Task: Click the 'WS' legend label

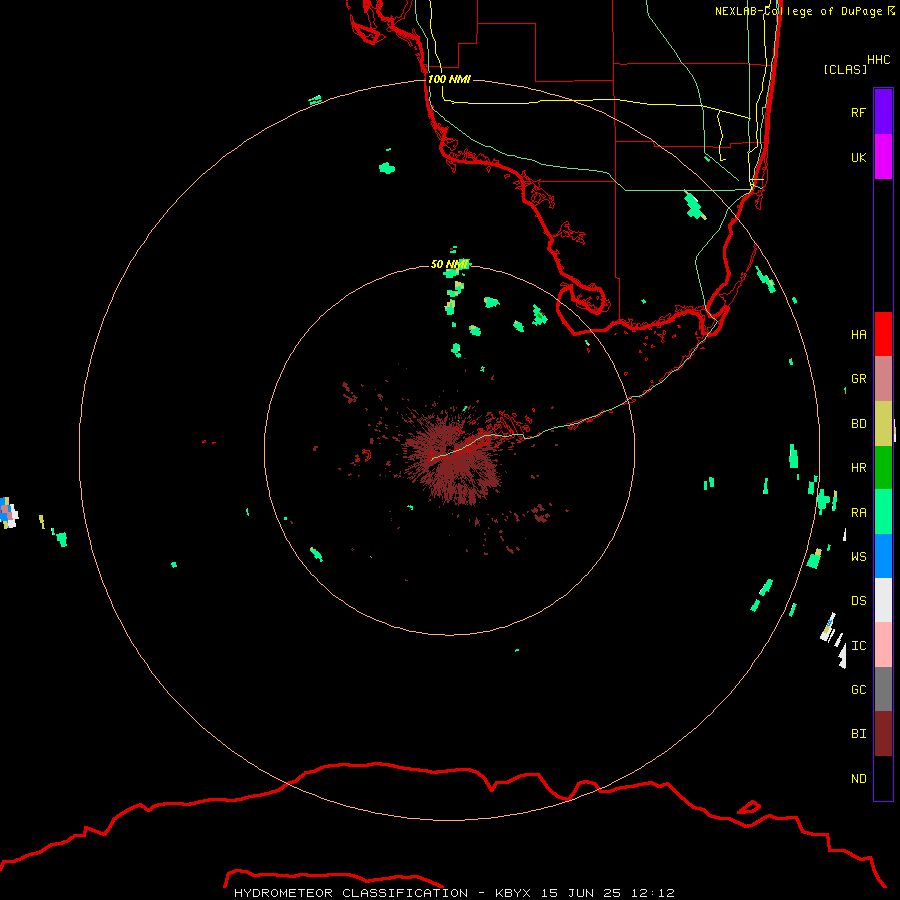Action: point(858,556)
